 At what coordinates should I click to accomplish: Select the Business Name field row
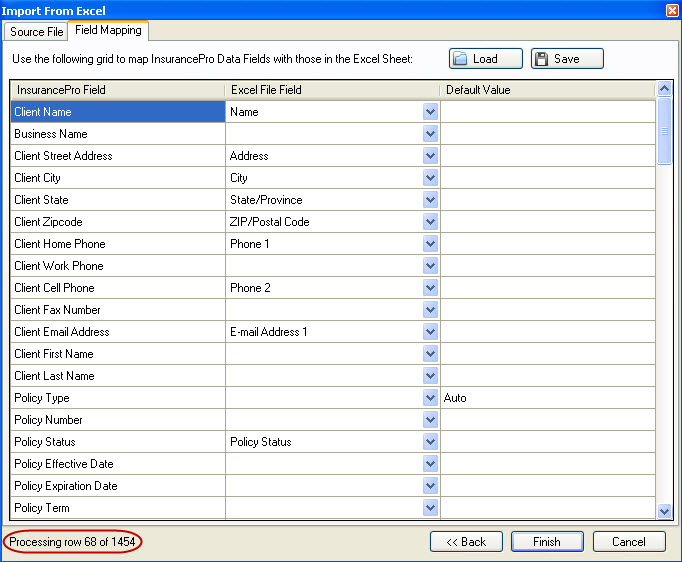118,134
